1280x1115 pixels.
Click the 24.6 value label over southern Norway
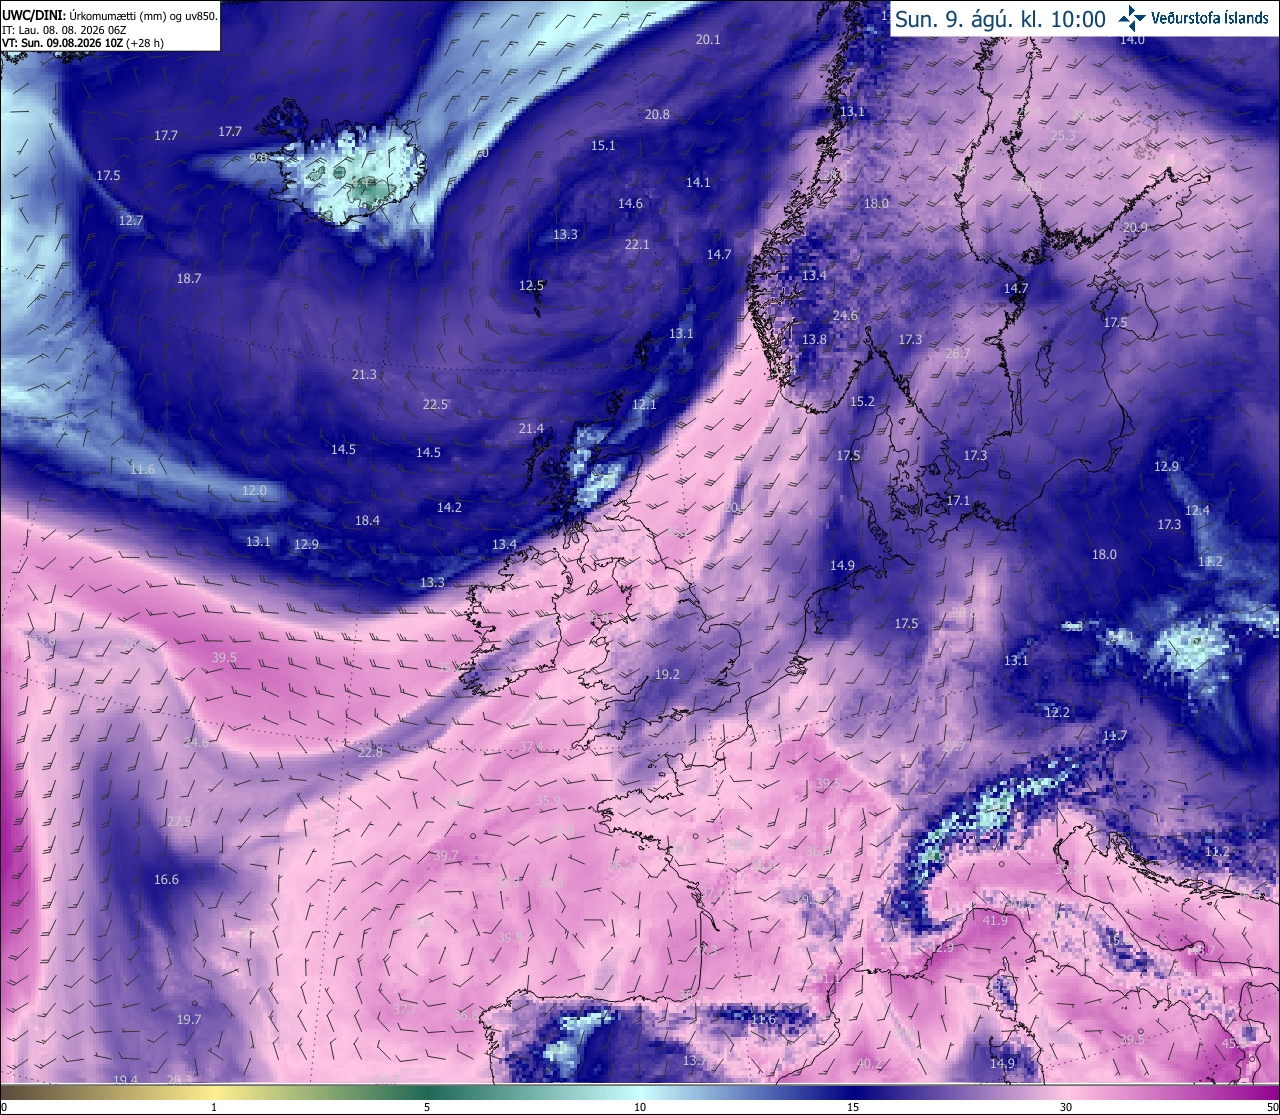(845, 316)
